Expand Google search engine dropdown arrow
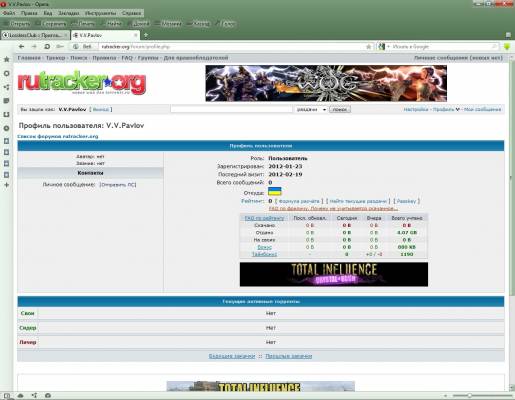This screenshot has width=515, height=400. pyautogui.click(x=389, y=47)
